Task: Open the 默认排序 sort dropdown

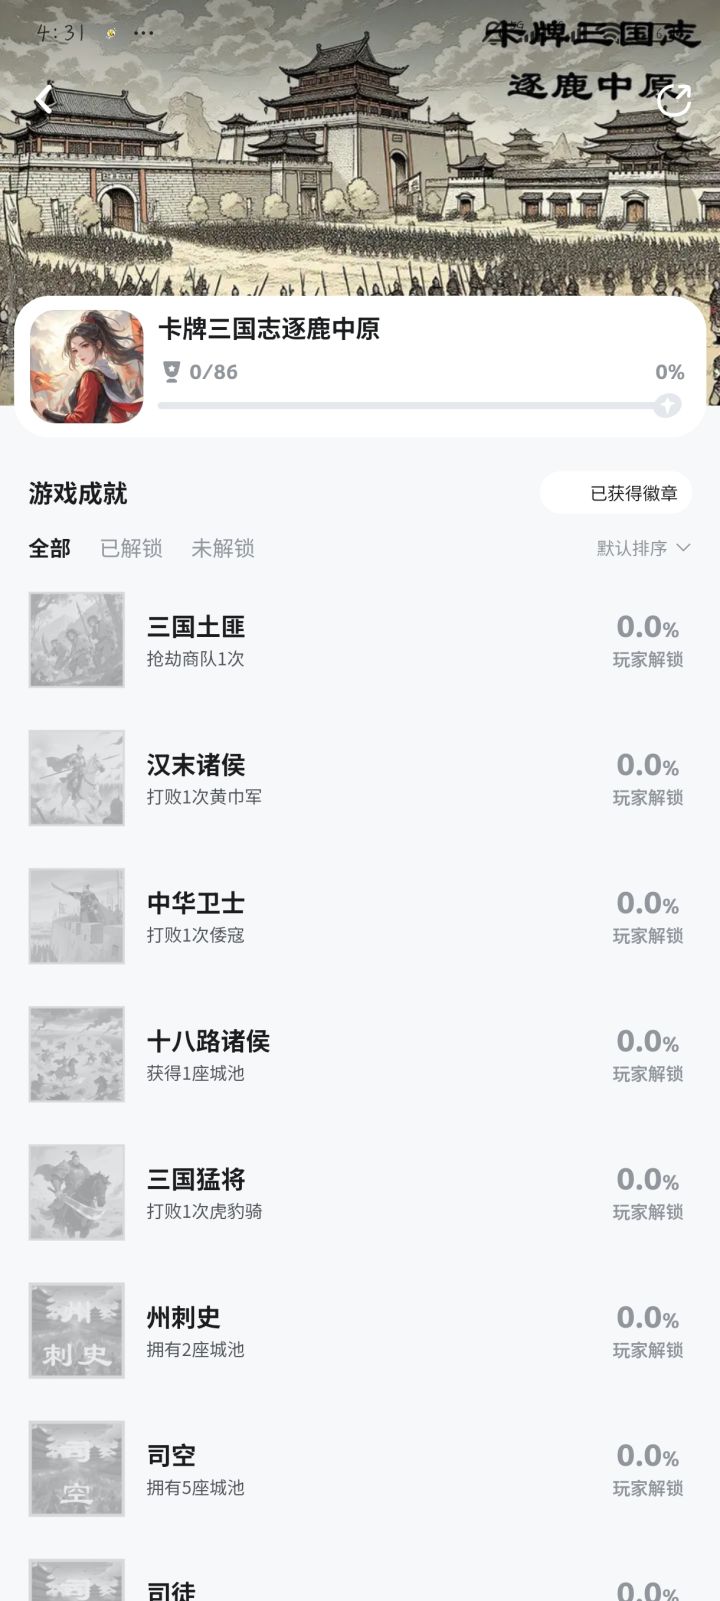Action: click(643, 548)
